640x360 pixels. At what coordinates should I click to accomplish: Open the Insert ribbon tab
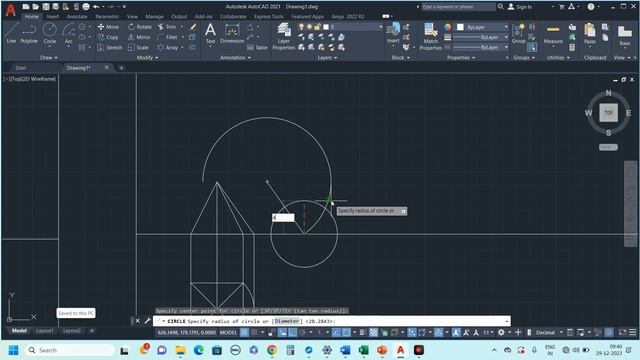pyautogui.click(x=53, y=17)
